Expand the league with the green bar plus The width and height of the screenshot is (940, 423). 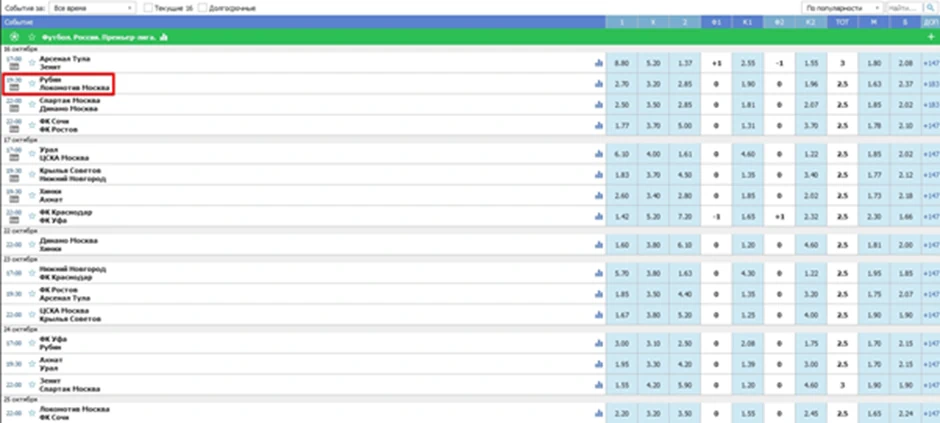930,37
